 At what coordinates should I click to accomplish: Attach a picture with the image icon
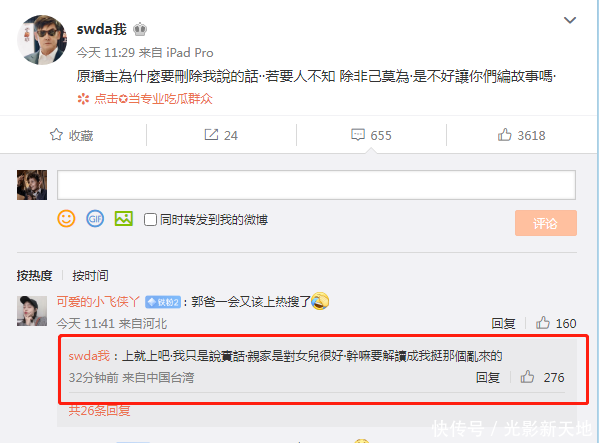[124, 219]
